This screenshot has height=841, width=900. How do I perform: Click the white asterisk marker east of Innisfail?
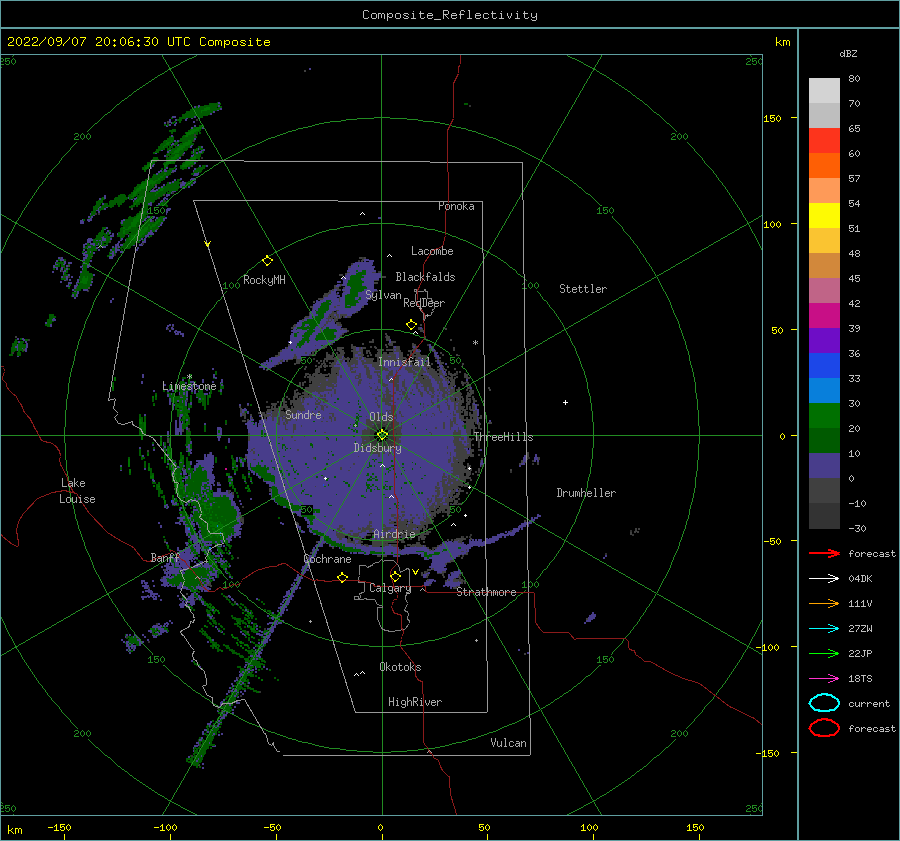pos(475,343)
